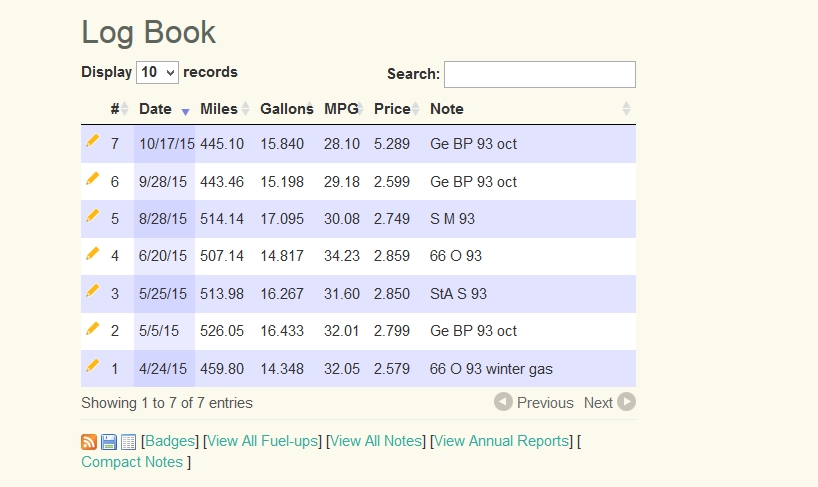Click gallons value 14.817
Viewport: 818px width, 487px height.
[x=282, y=256]
